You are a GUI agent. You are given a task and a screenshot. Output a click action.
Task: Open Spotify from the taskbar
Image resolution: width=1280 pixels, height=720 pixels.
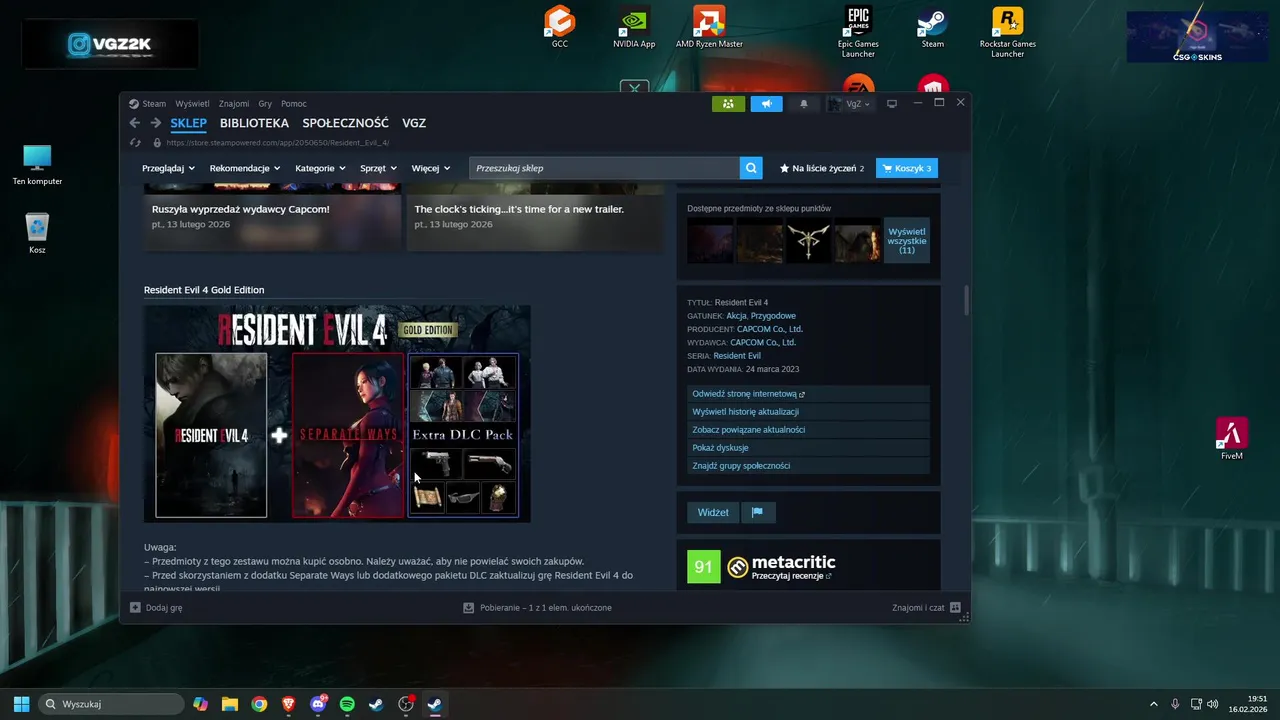click(347, 704)
